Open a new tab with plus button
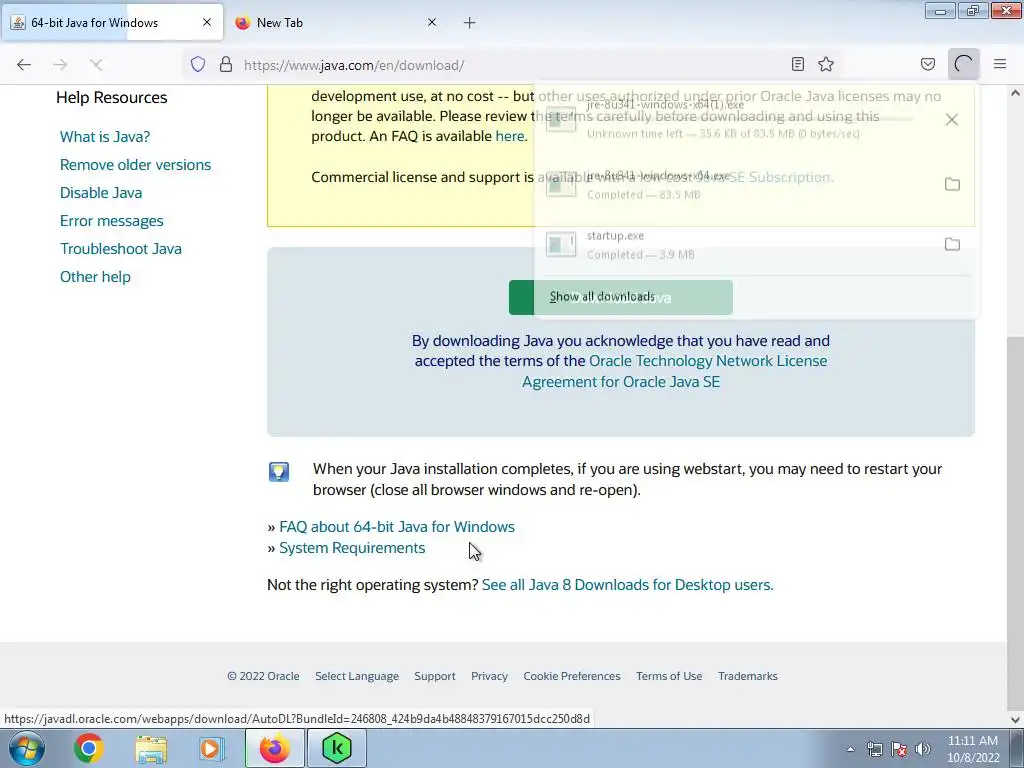This screenshot has width=1024, height=768. click(x=470, y=23)
